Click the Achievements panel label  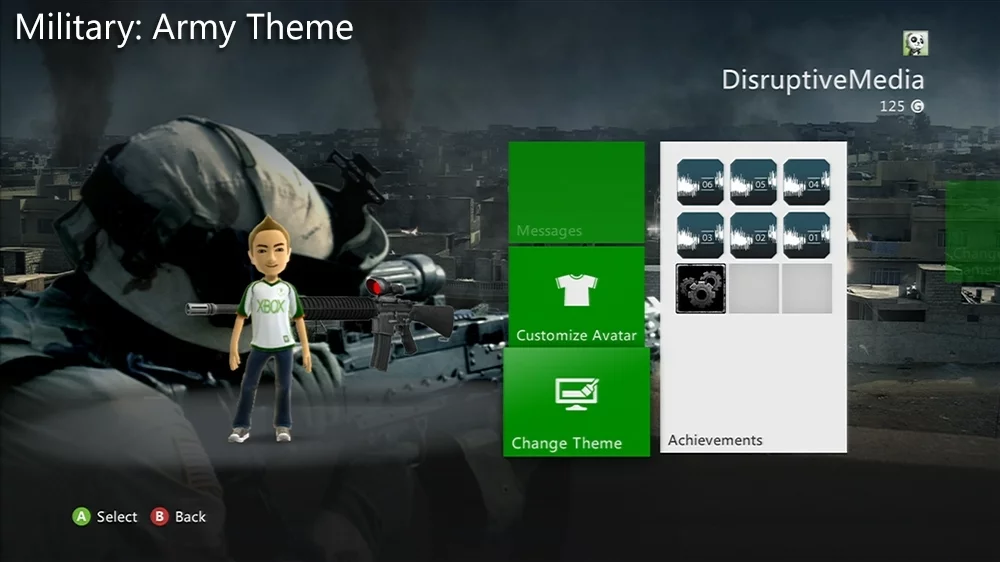tap(715, 440)
